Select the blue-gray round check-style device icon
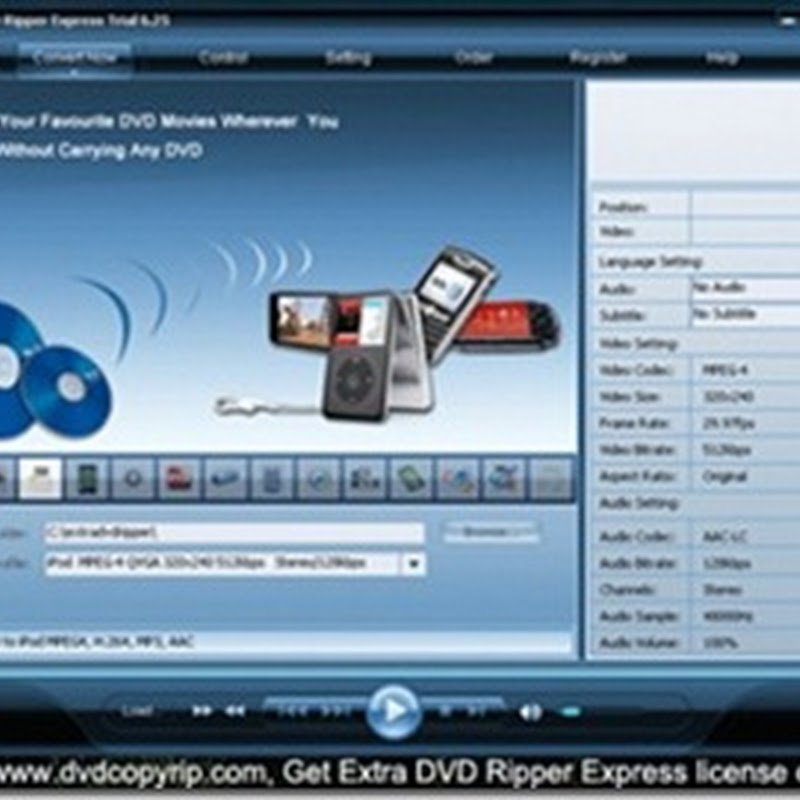Viewport: 800px width, 800px height. [318, 479]
